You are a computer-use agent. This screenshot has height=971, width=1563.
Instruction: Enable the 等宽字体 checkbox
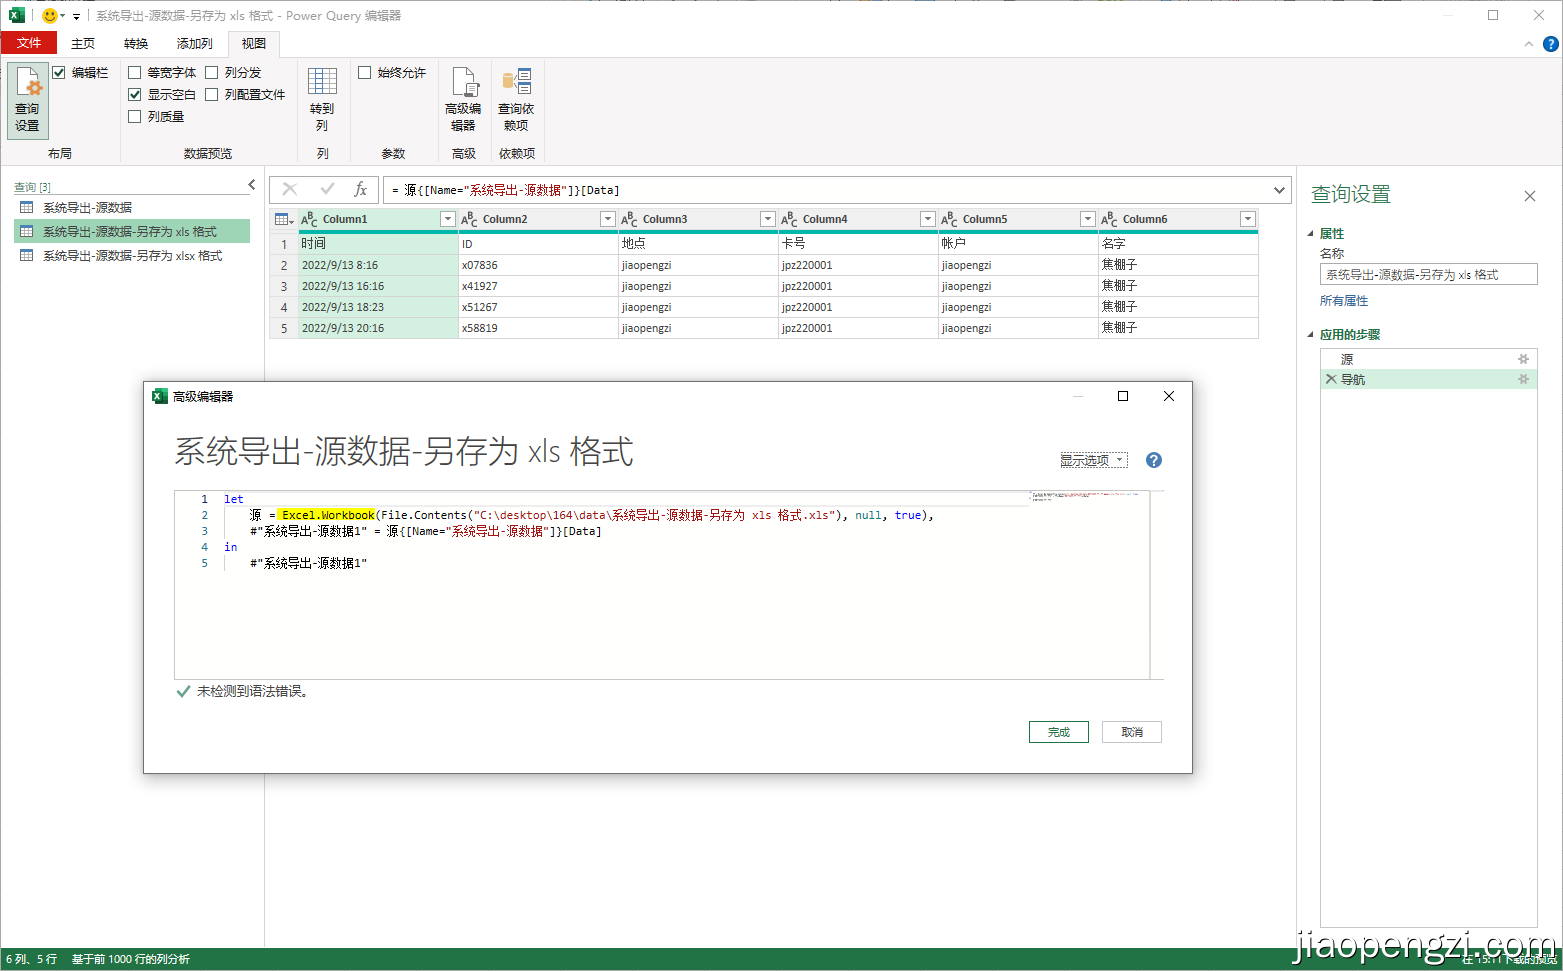134,72
